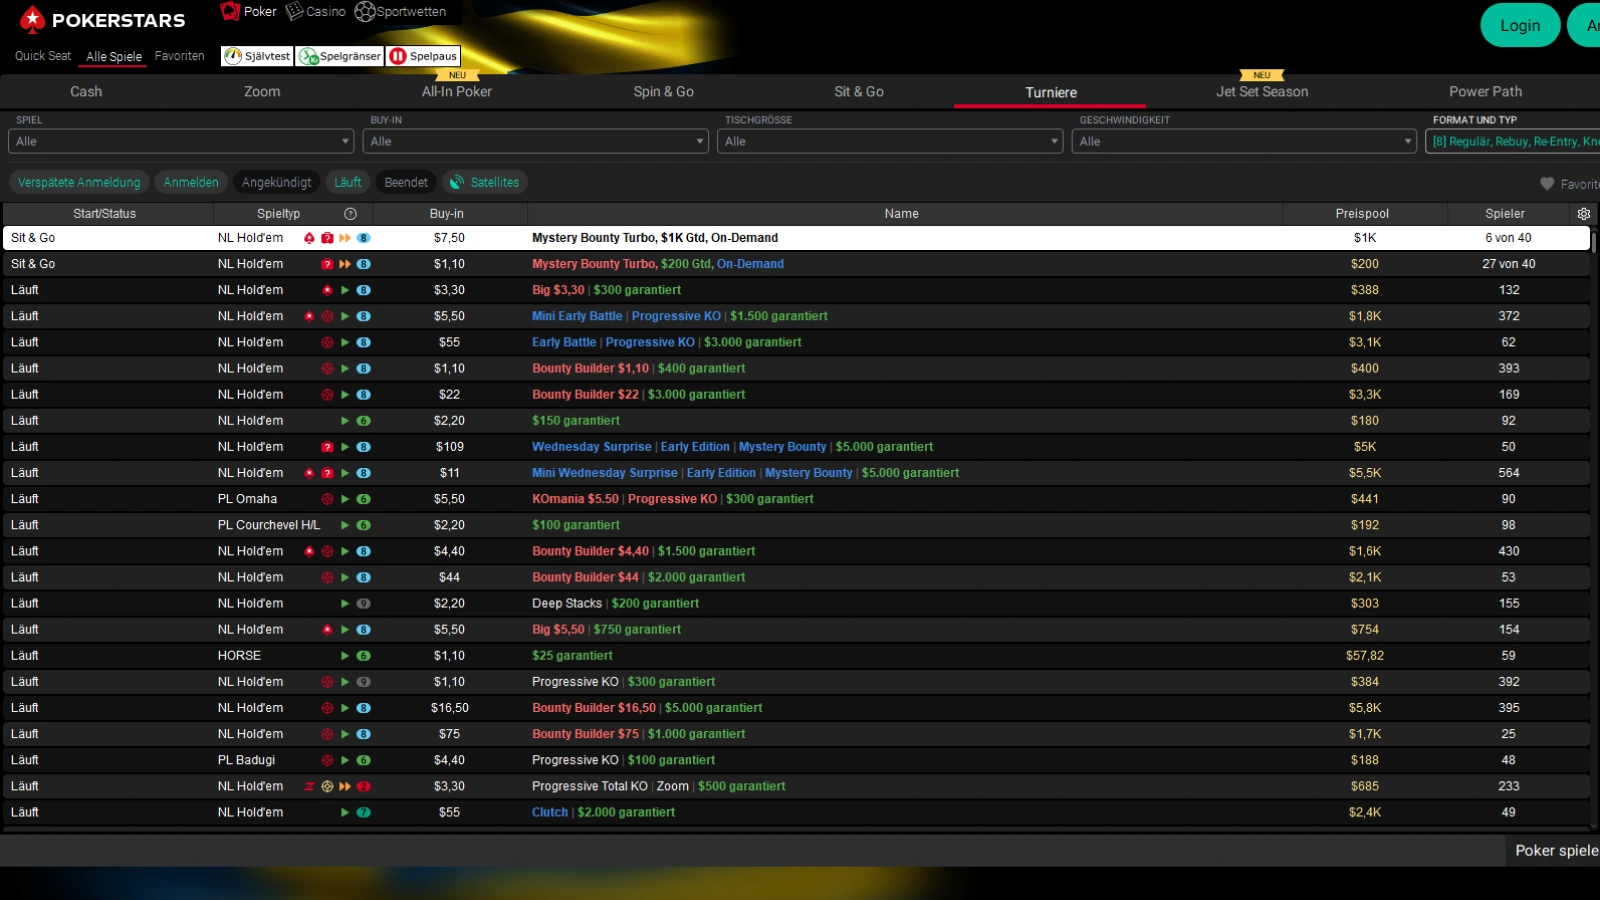Toggle the Anmelden status filter

191,182
